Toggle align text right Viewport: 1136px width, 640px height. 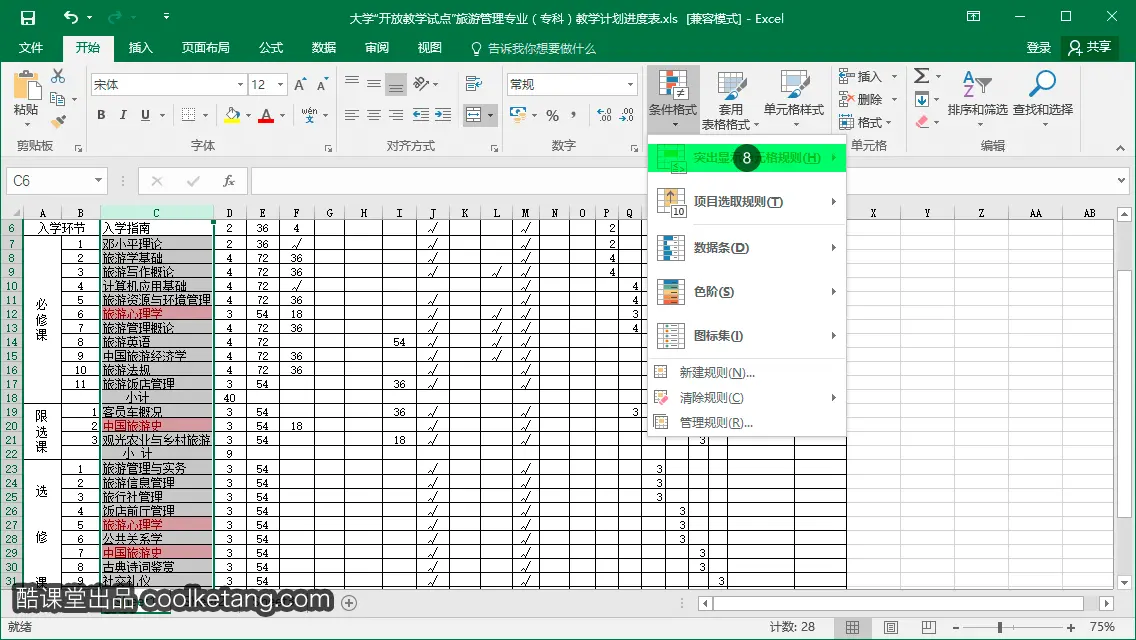396,115
